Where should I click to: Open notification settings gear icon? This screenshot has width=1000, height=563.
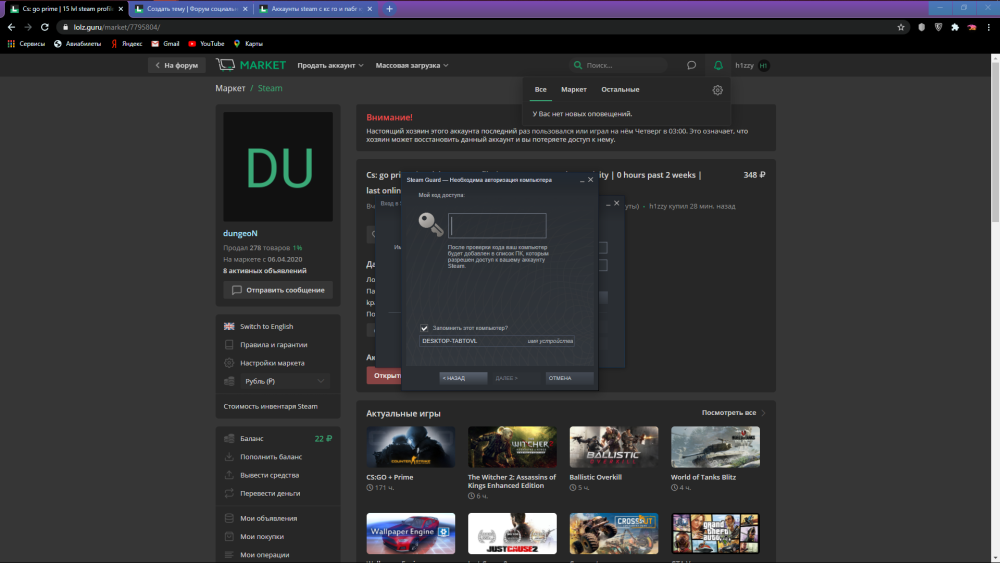tap(717, 90)
